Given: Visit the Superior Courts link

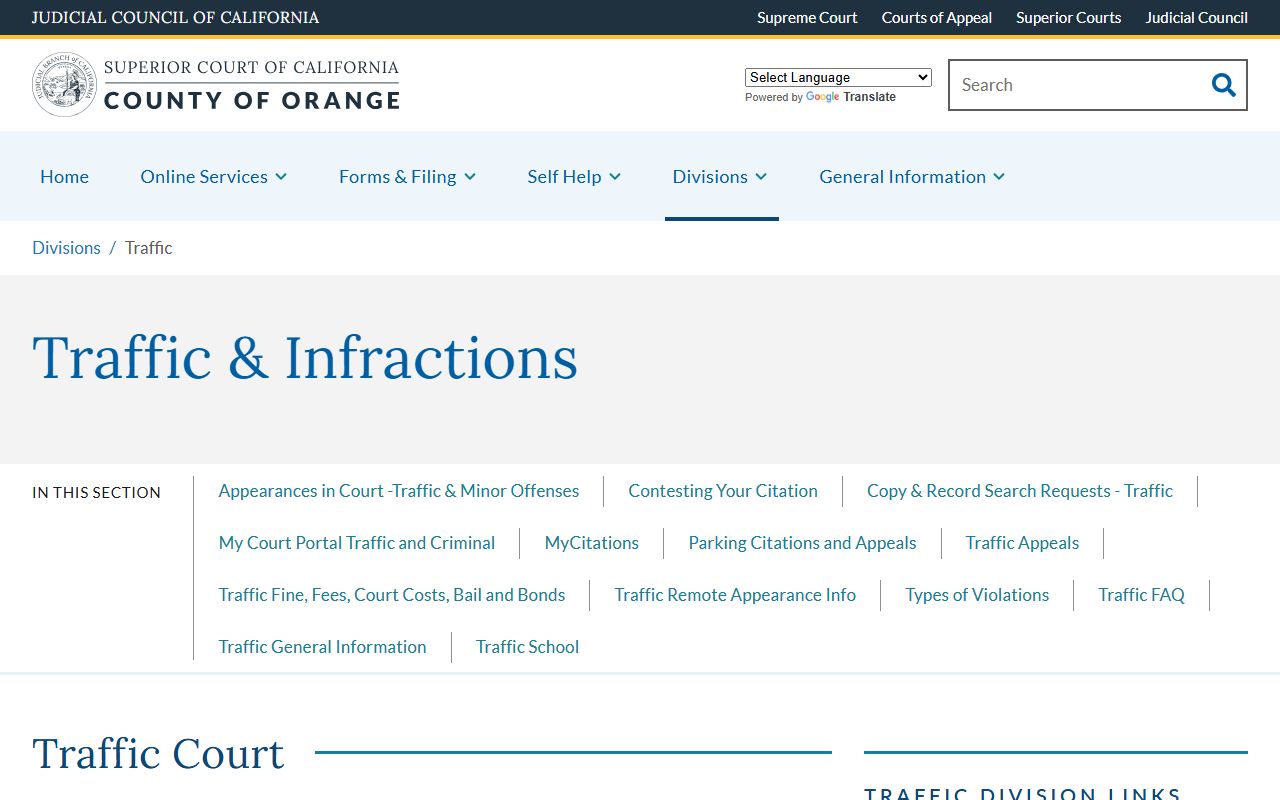Looking at the screenshot, I should pyautogui.click(x=1069, y=18).
